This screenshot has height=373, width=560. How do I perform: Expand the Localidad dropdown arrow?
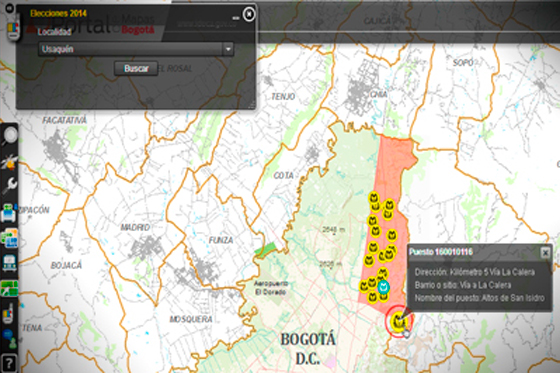coord(228,49)
